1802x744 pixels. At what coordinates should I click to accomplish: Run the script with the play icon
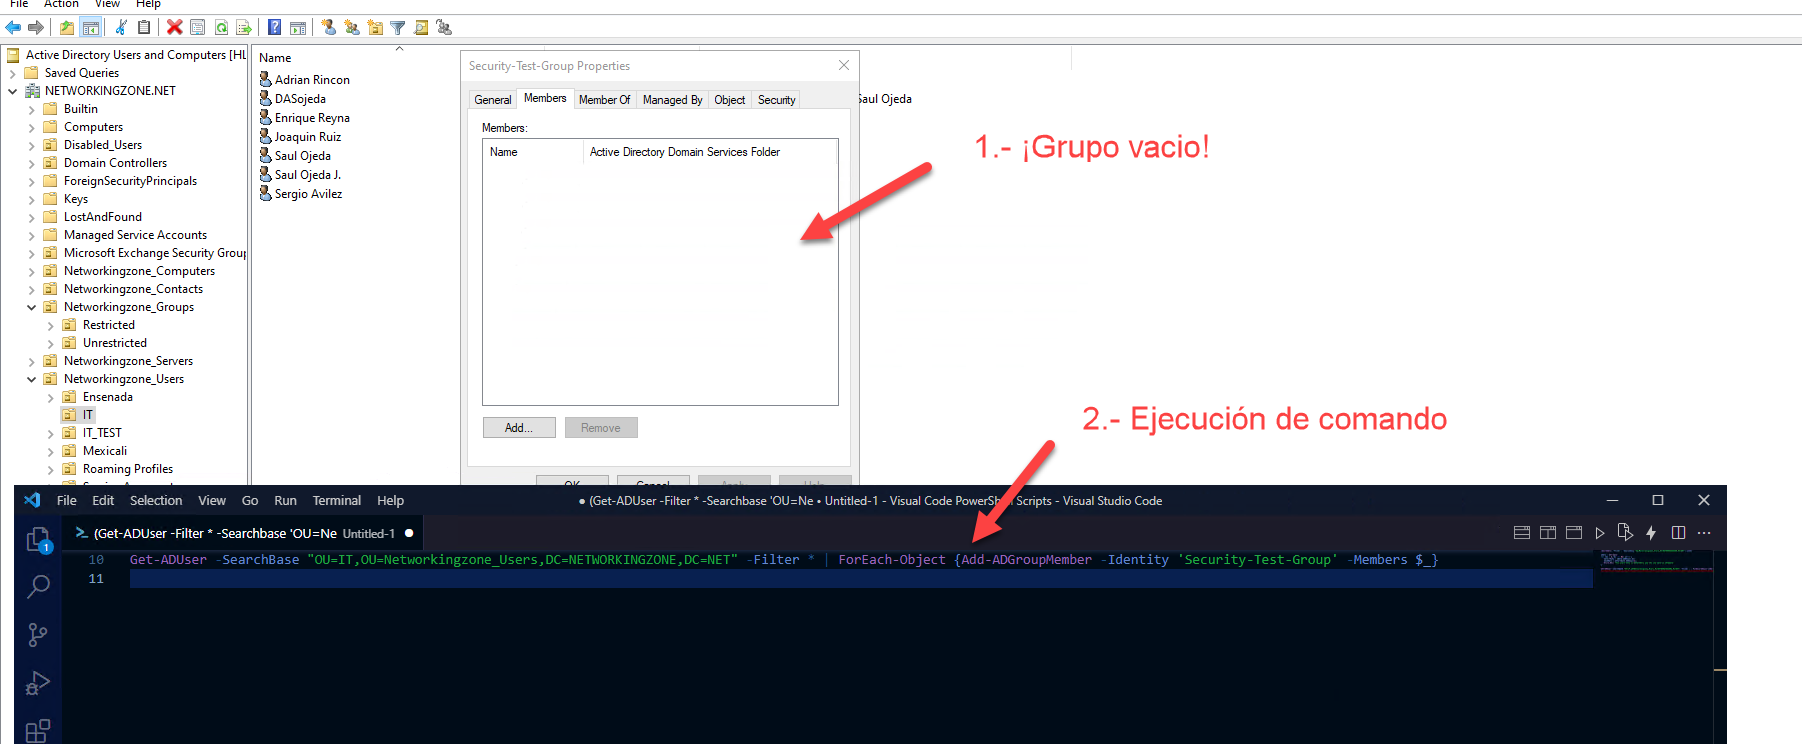1600,533
